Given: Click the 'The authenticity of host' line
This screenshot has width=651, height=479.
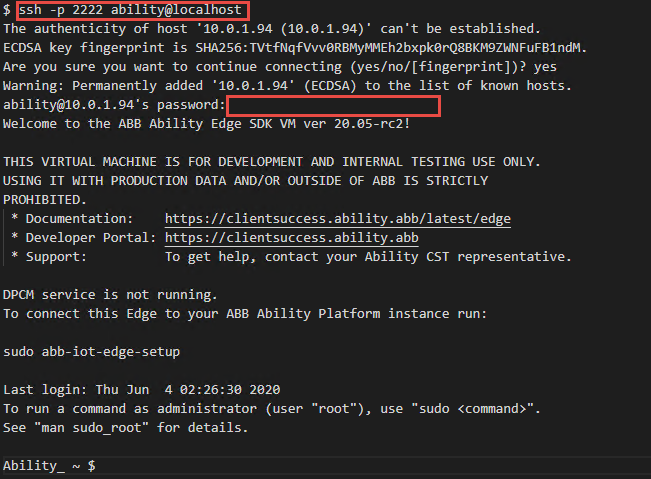Looking at the screenshot, I should (x=272, y=29).
